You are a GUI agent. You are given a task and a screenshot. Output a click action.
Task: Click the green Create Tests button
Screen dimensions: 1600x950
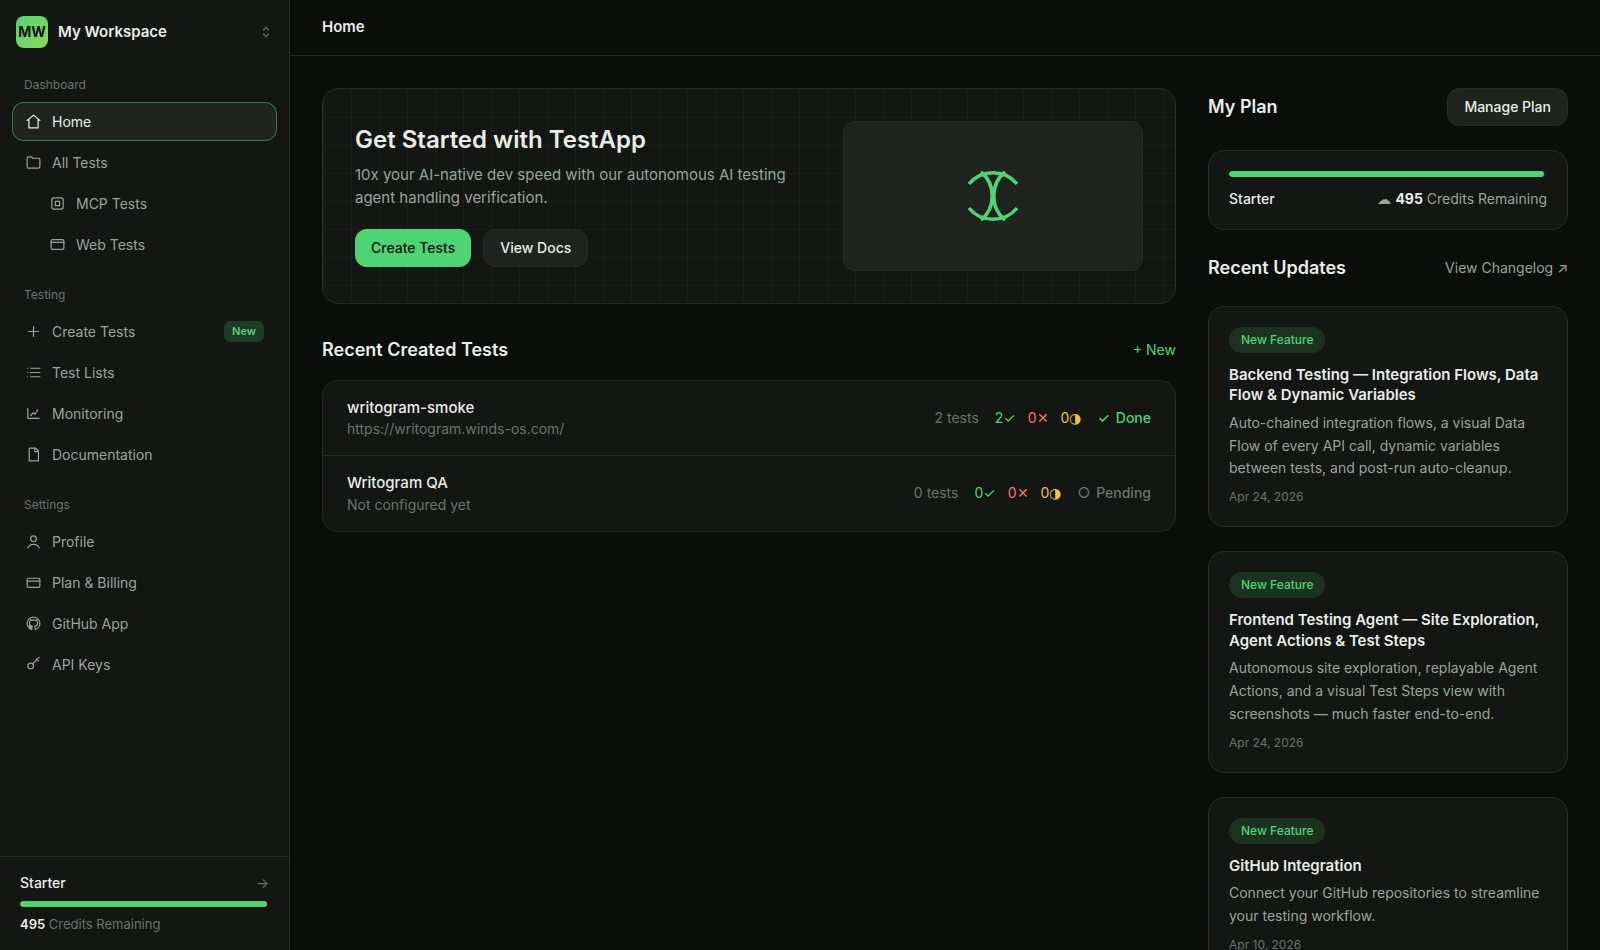pyautogui.click(x=413, y=248)
